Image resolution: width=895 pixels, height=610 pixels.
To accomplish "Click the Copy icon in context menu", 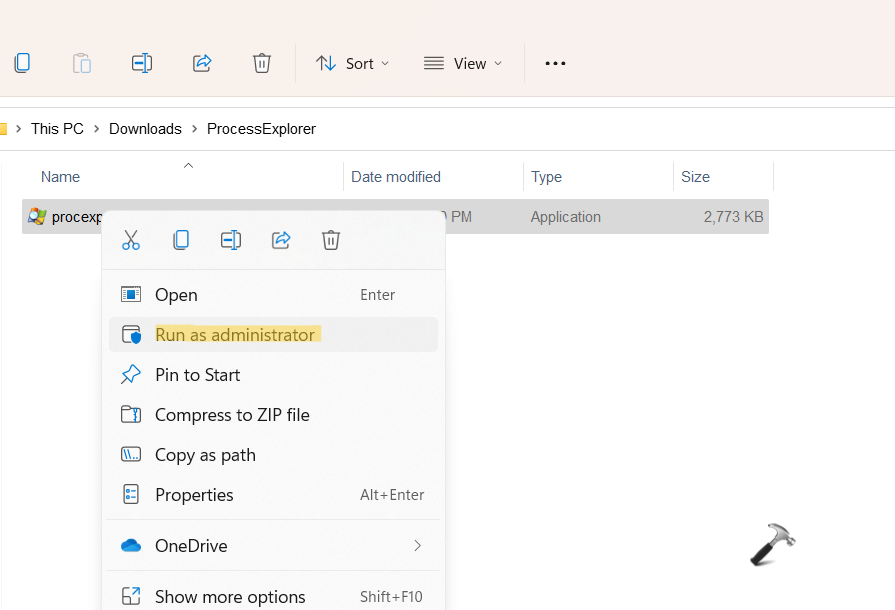I will click(x=181, y=240).
